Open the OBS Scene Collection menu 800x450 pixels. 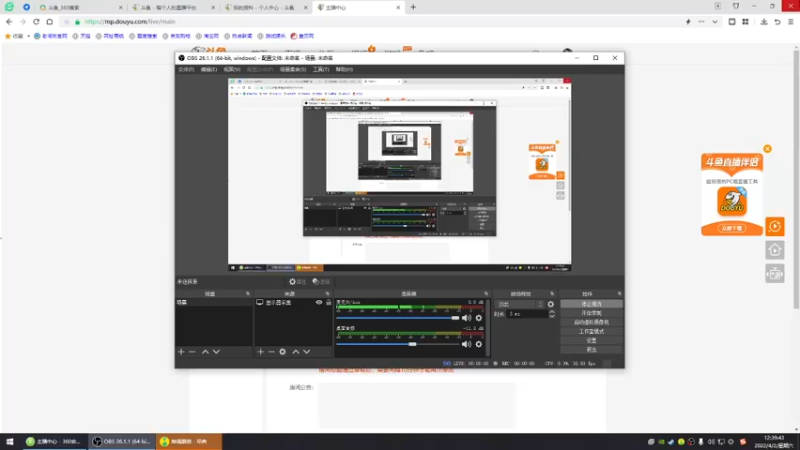[x=293, y=69]
